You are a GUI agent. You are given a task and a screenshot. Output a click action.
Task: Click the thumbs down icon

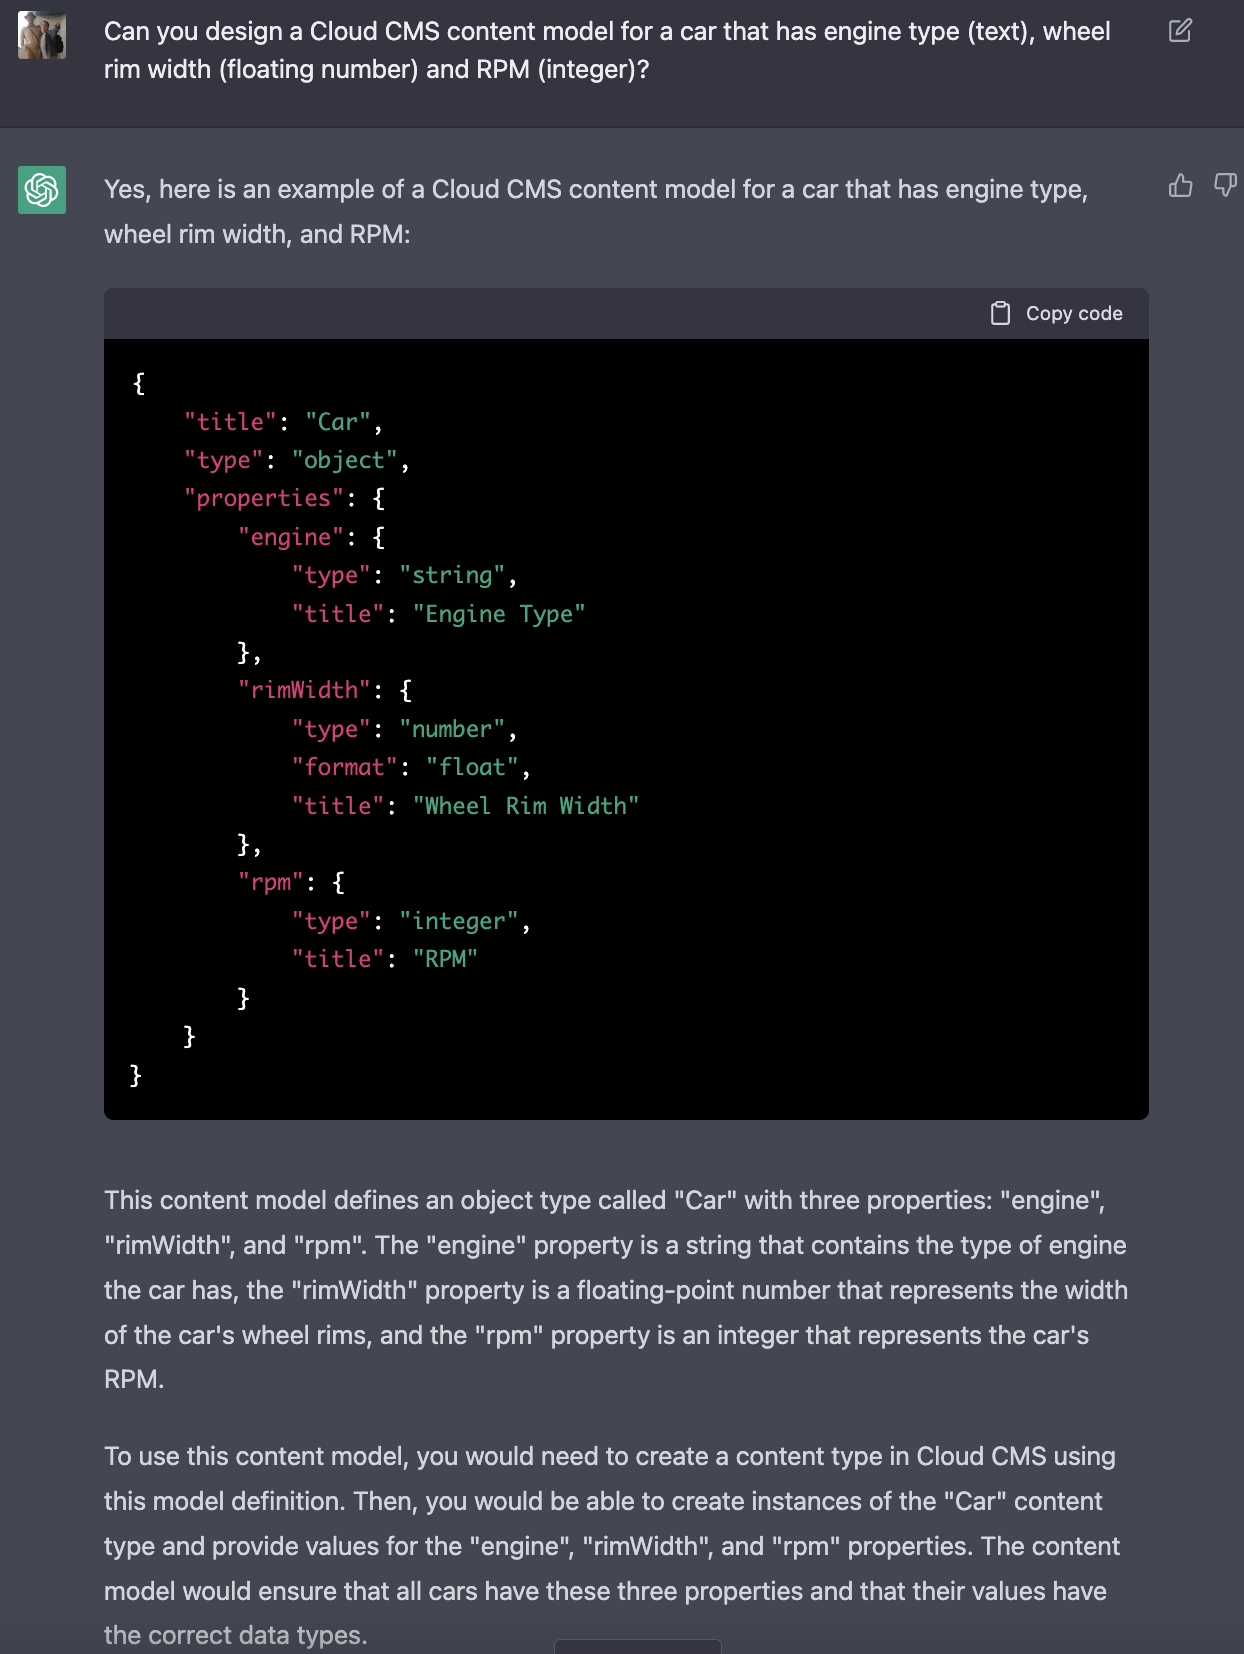coord(1225,186)
